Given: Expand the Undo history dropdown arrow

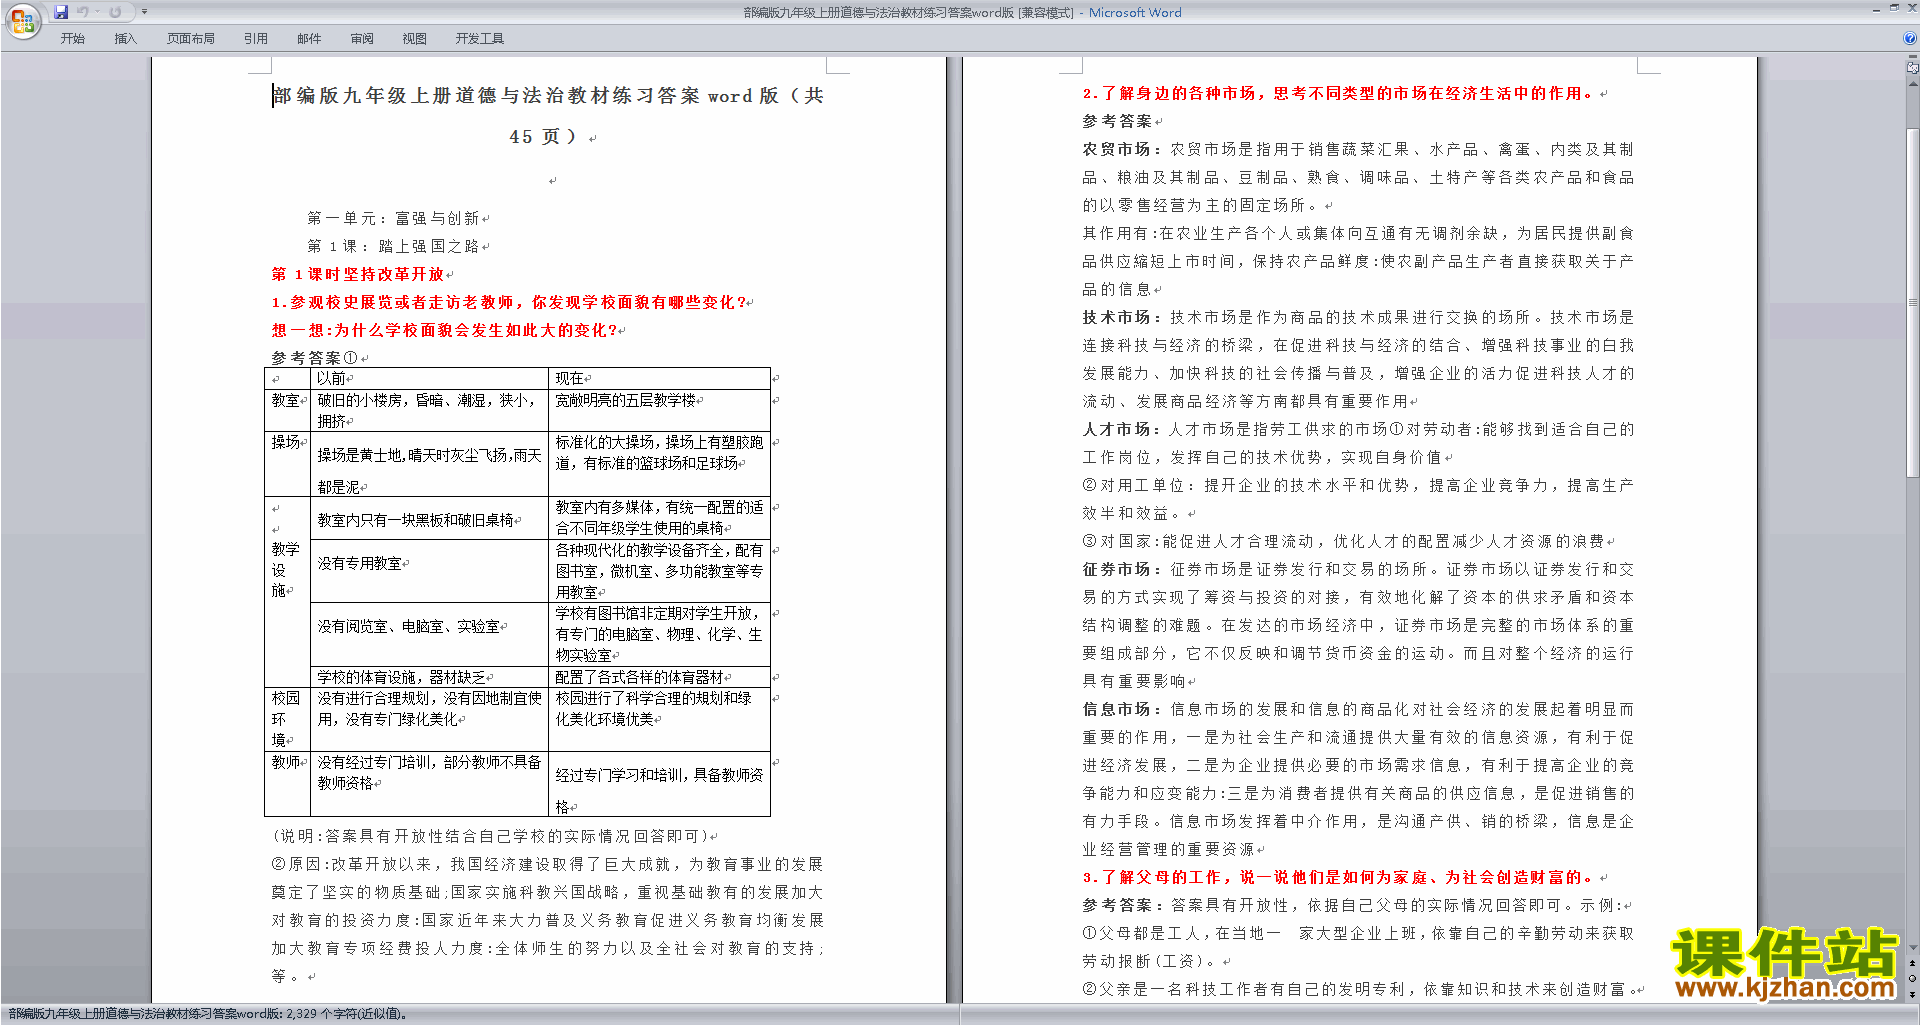Looking at the screenshot, I should pos(97,12).
